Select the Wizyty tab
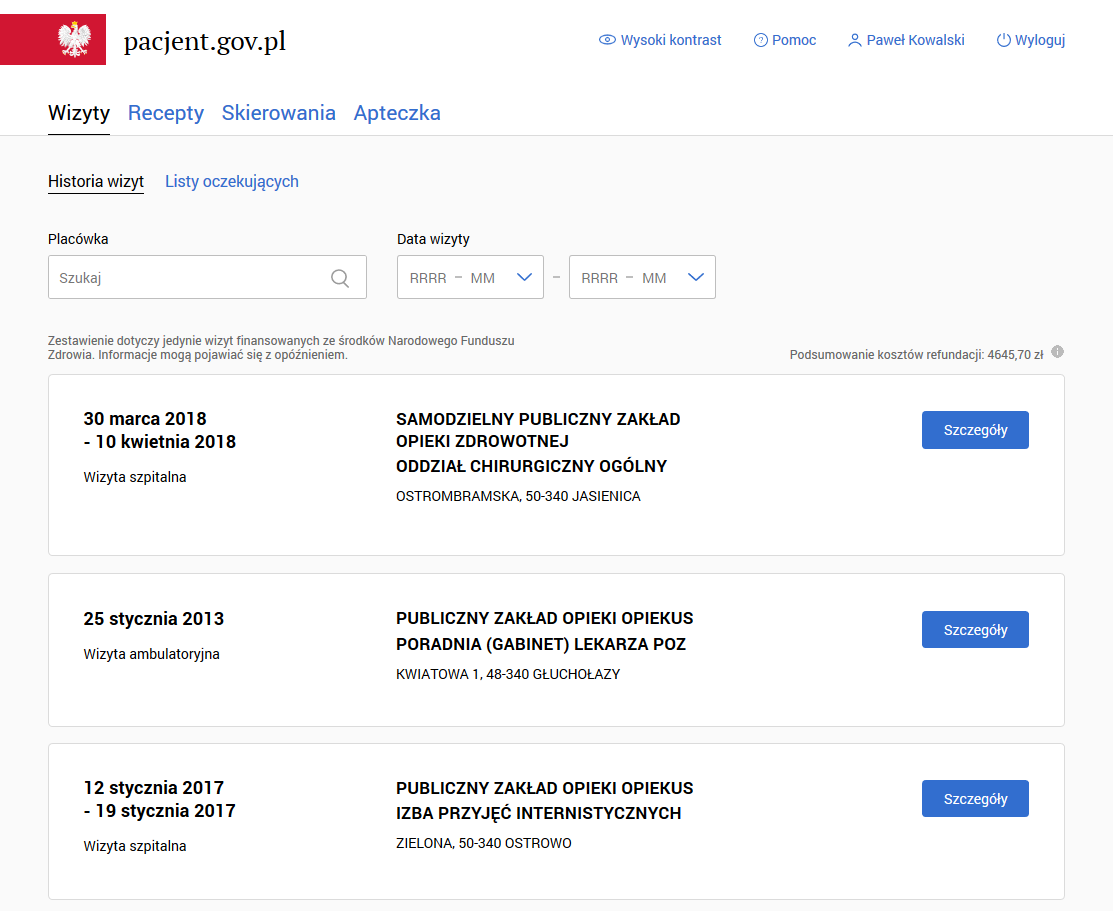The height and width of the screenshot is (911, 1113). click(x=79, y=113)
